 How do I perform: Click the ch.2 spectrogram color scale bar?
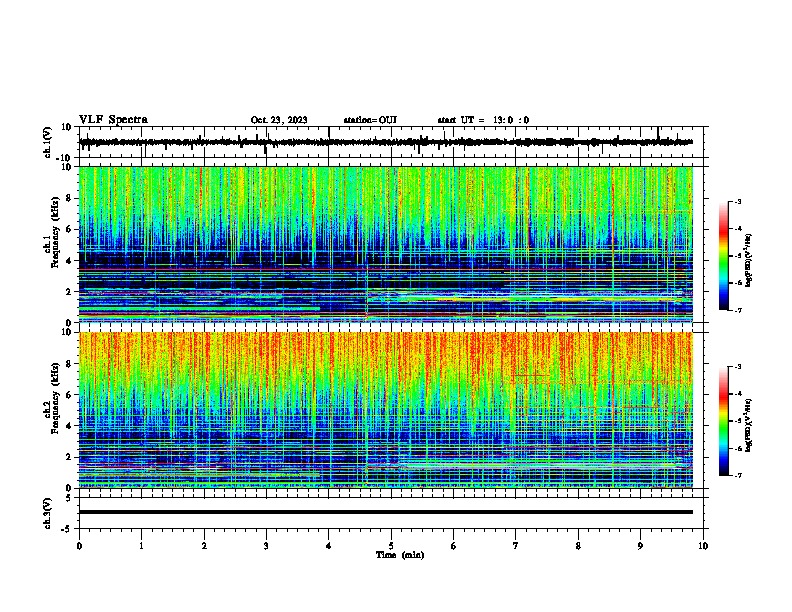pyautogui.click(x=724, y=421)
